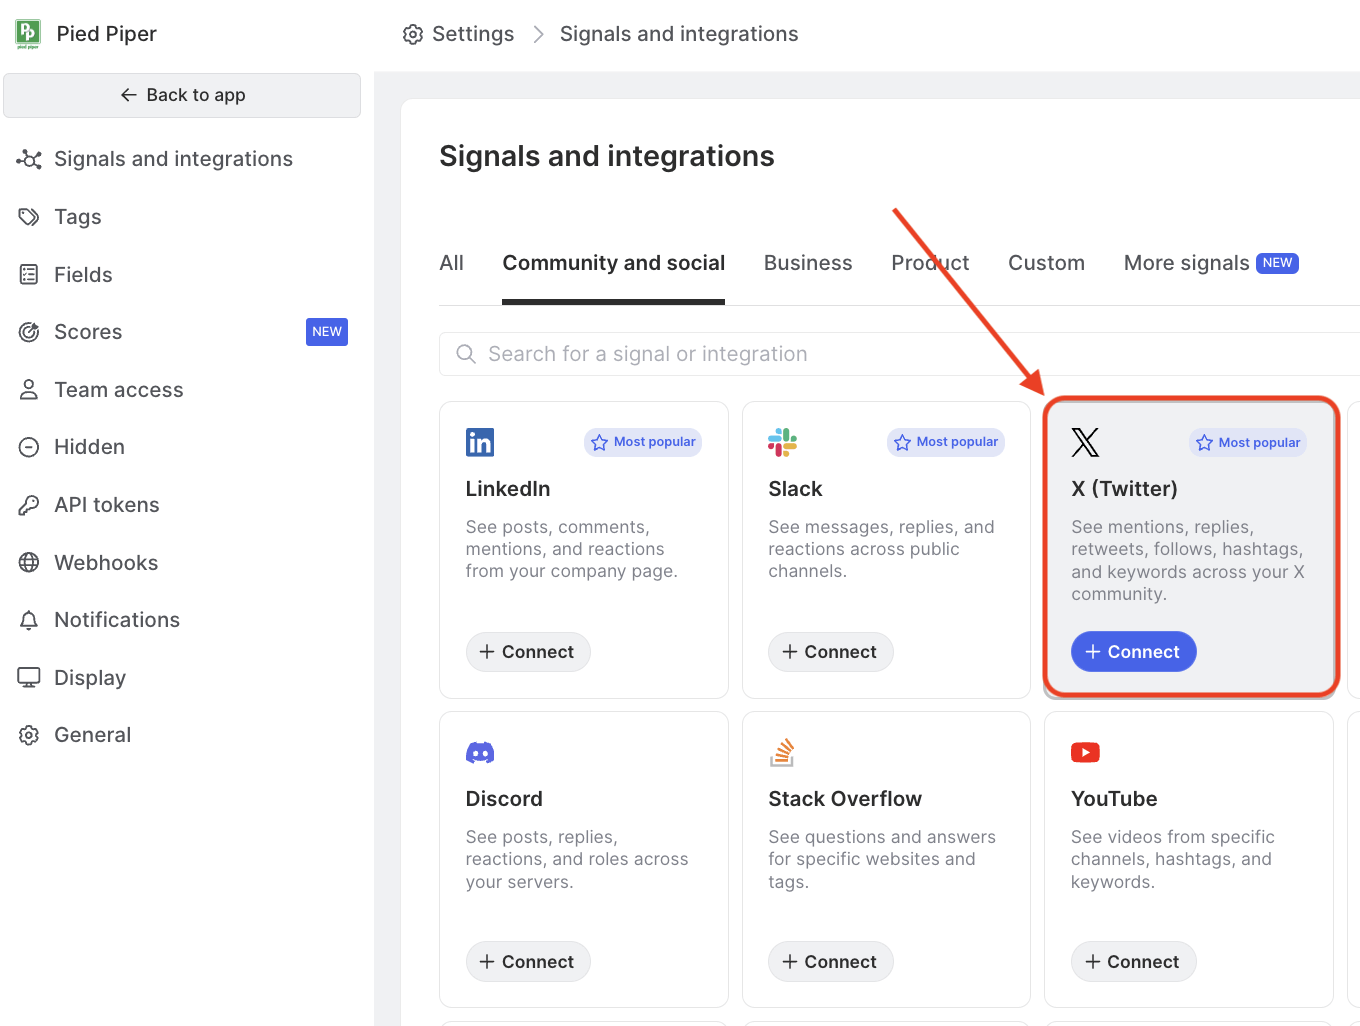Click the Settings breadcrumb link

(x=472, y=34)
